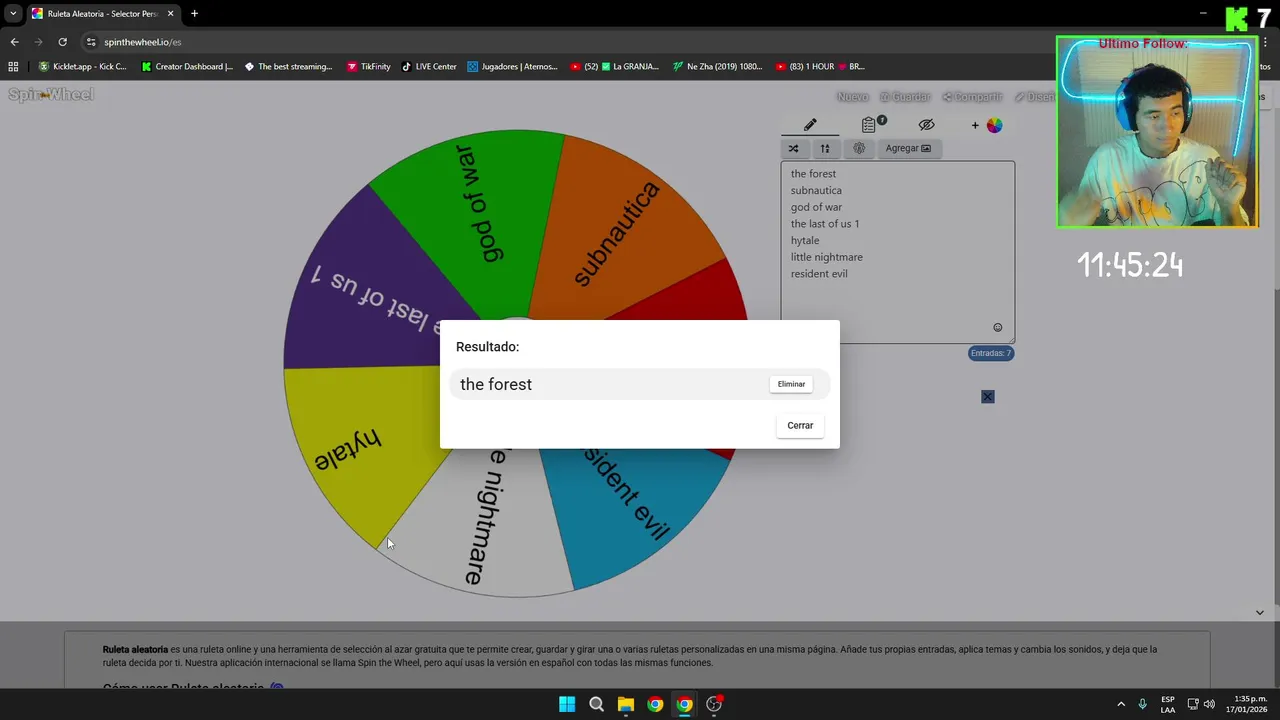The width and height of the screenshot is (1280, 720).
Task: Click the Spin Wheel site logo
Action: [51, 95]
